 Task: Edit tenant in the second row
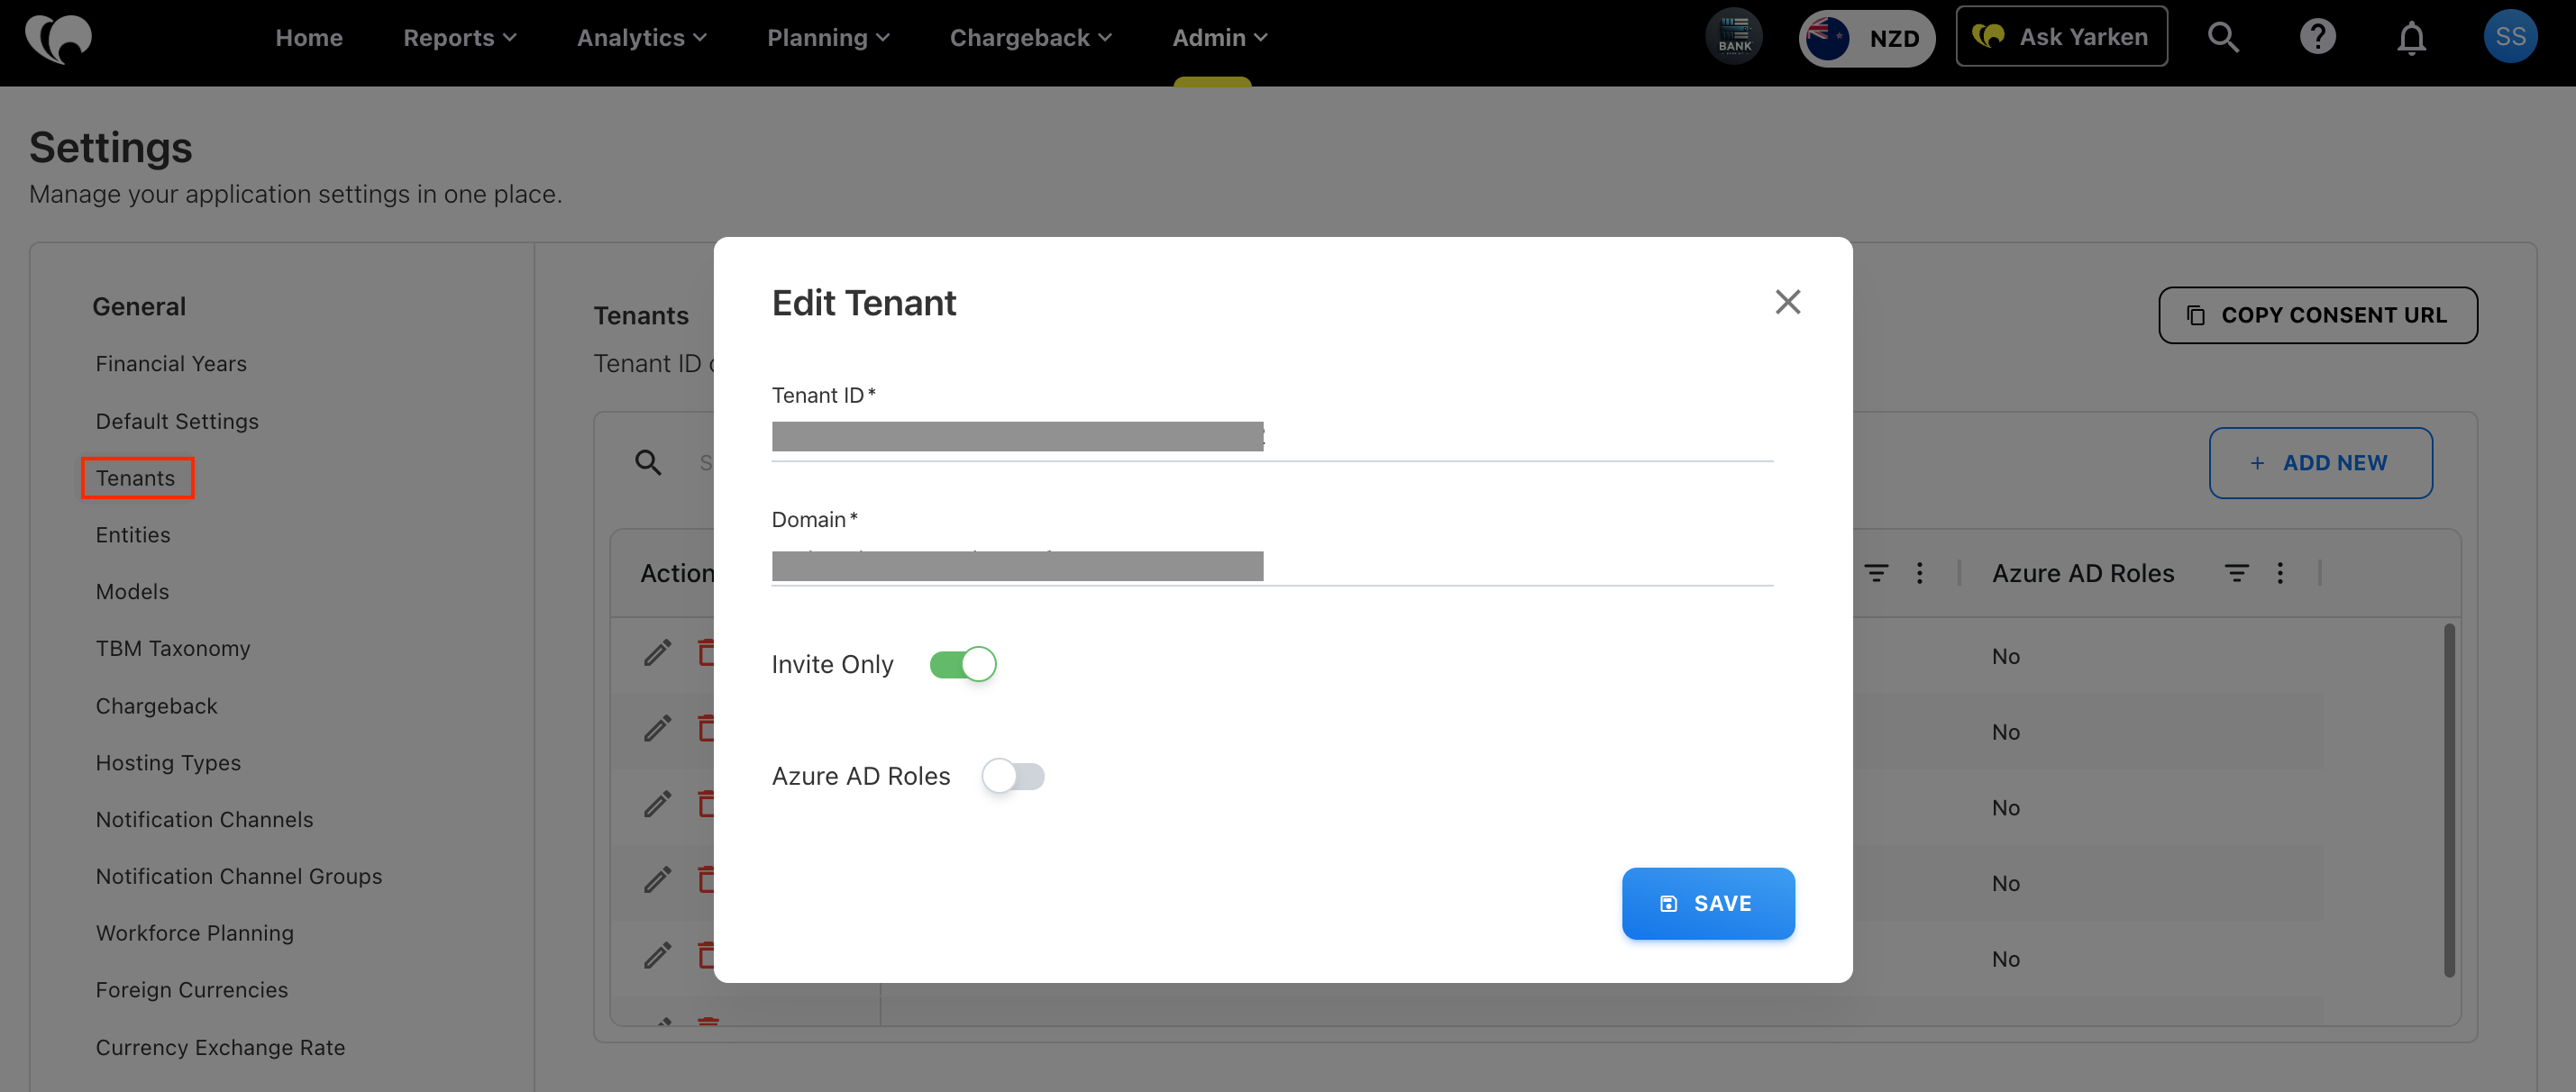pyautogui.click(x=657, y=729)
